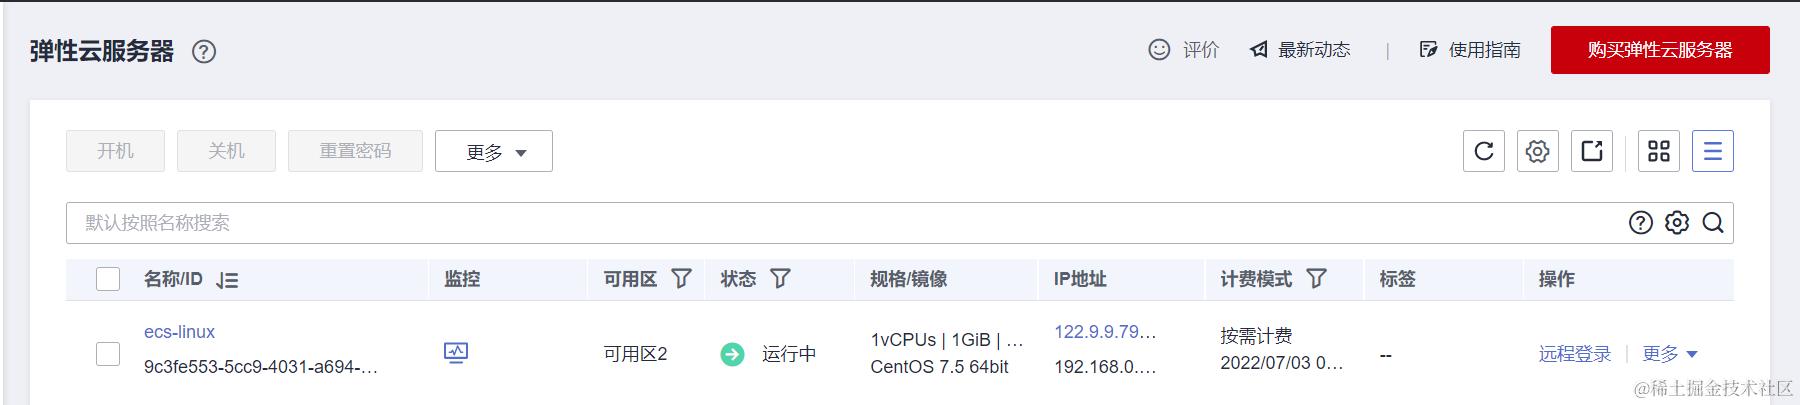
Task: Open the 可用区 column filter
Action: 681,279
